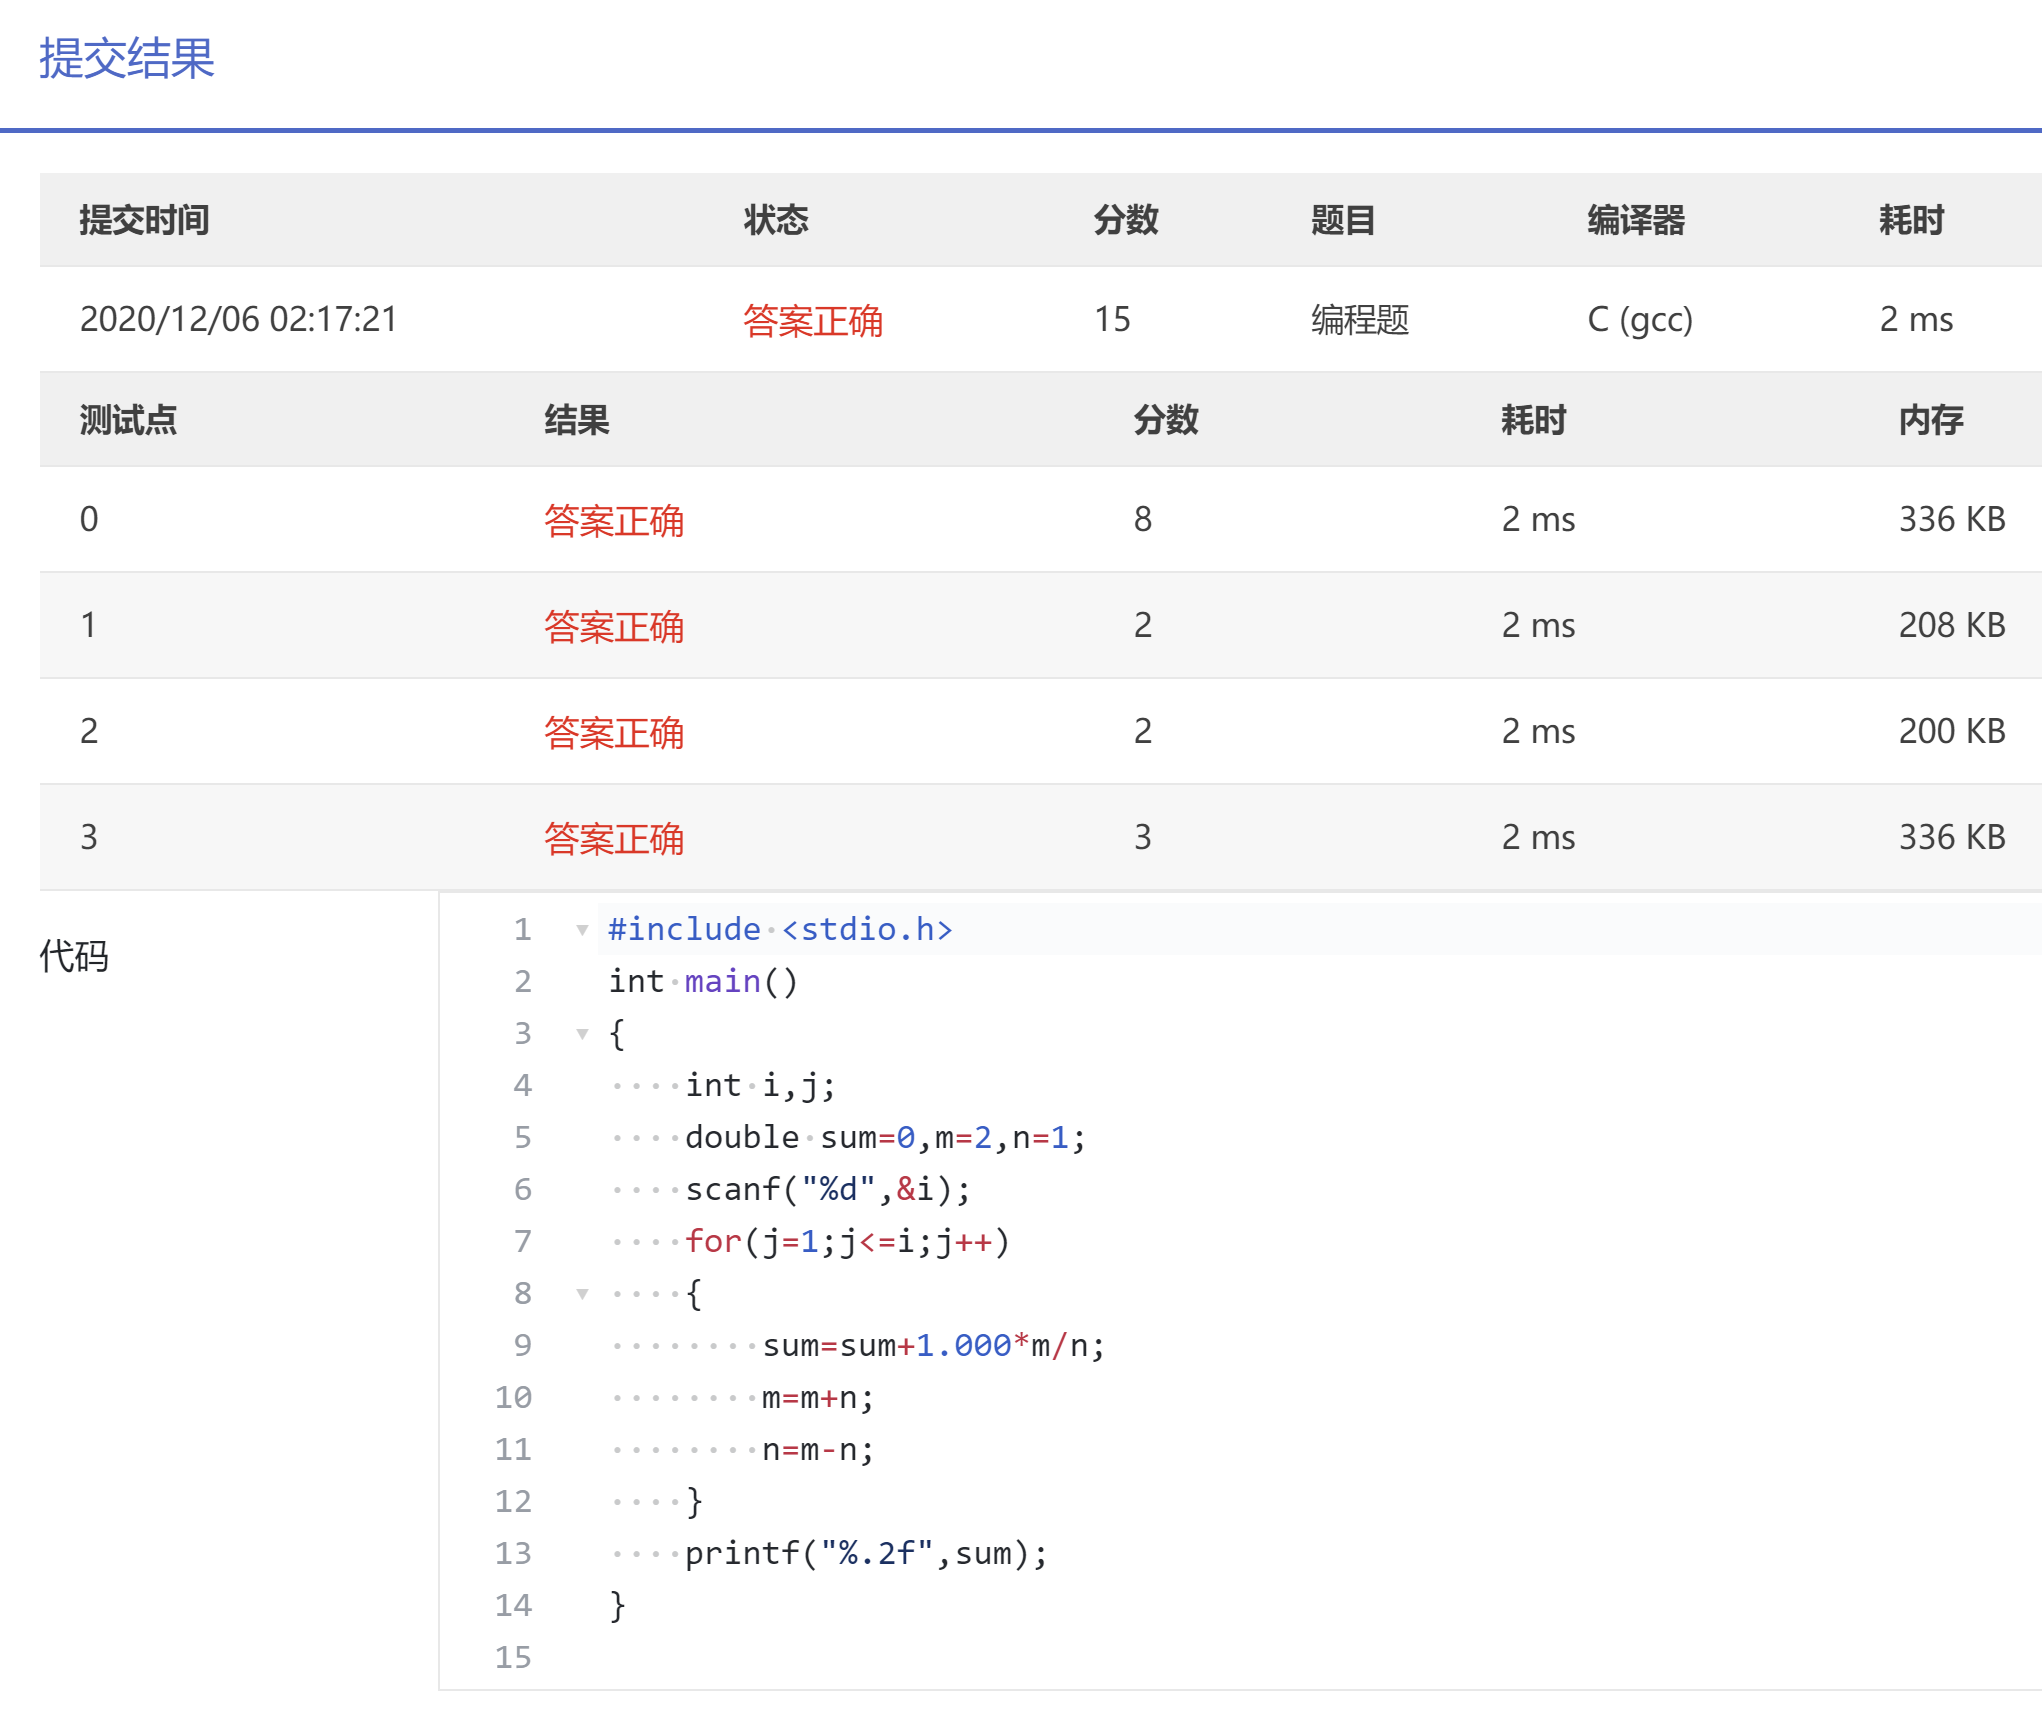This screenshot has height=1729, width=2042.
Task: Click the 结果 column header
Action: tap(577, 420)
